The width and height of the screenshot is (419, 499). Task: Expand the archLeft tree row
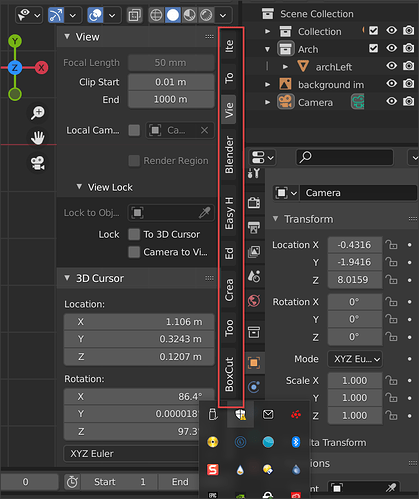(285, 67)
